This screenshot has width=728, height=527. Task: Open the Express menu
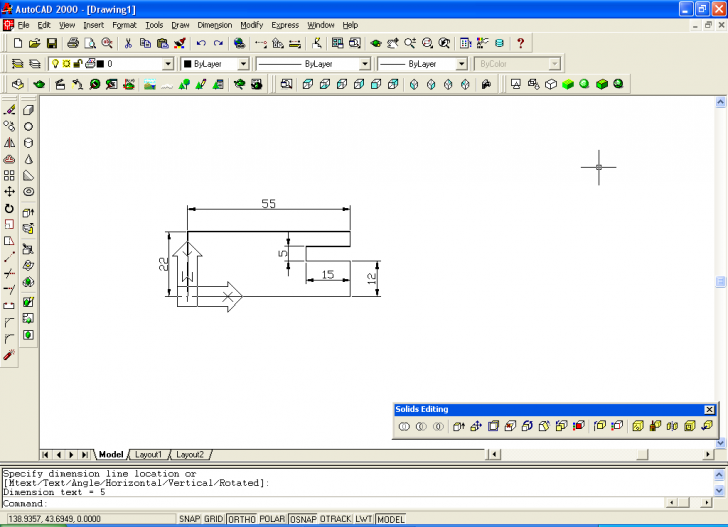tap(285, 25)
